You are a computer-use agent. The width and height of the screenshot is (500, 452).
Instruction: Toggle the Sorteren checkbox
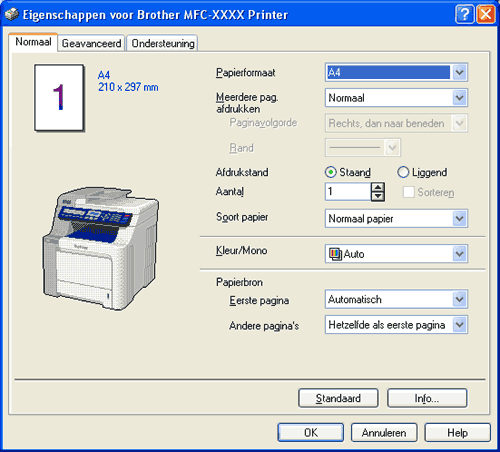pyautogui.click(x=409, y=192)
